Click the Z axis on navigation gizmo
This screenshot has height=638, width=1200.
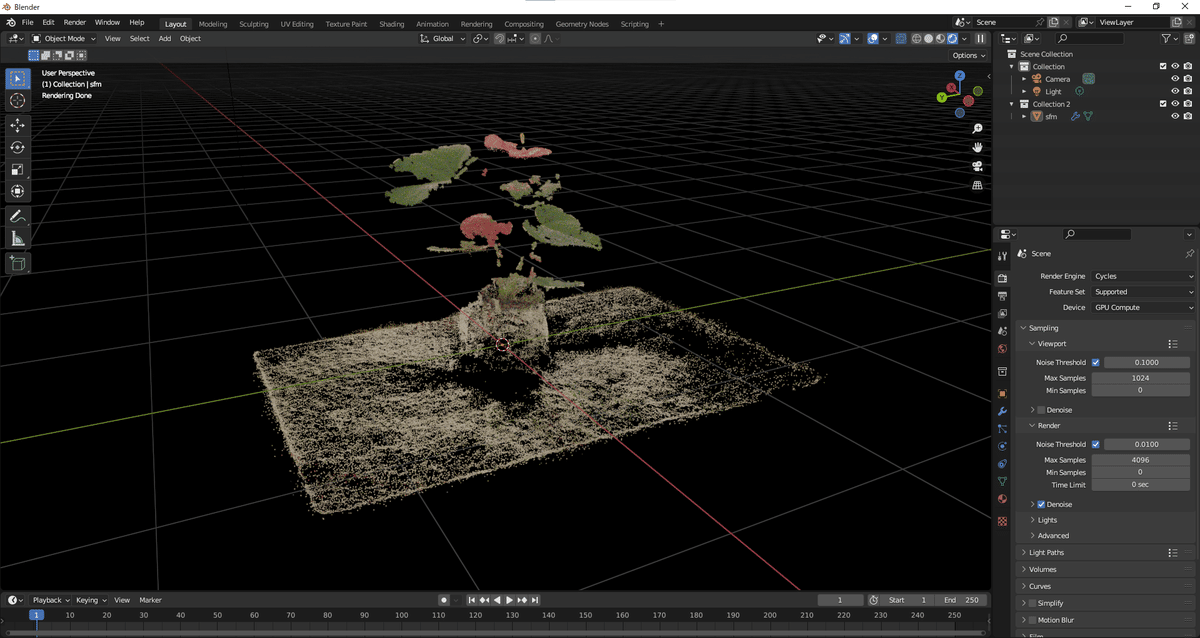coord(959,76)
